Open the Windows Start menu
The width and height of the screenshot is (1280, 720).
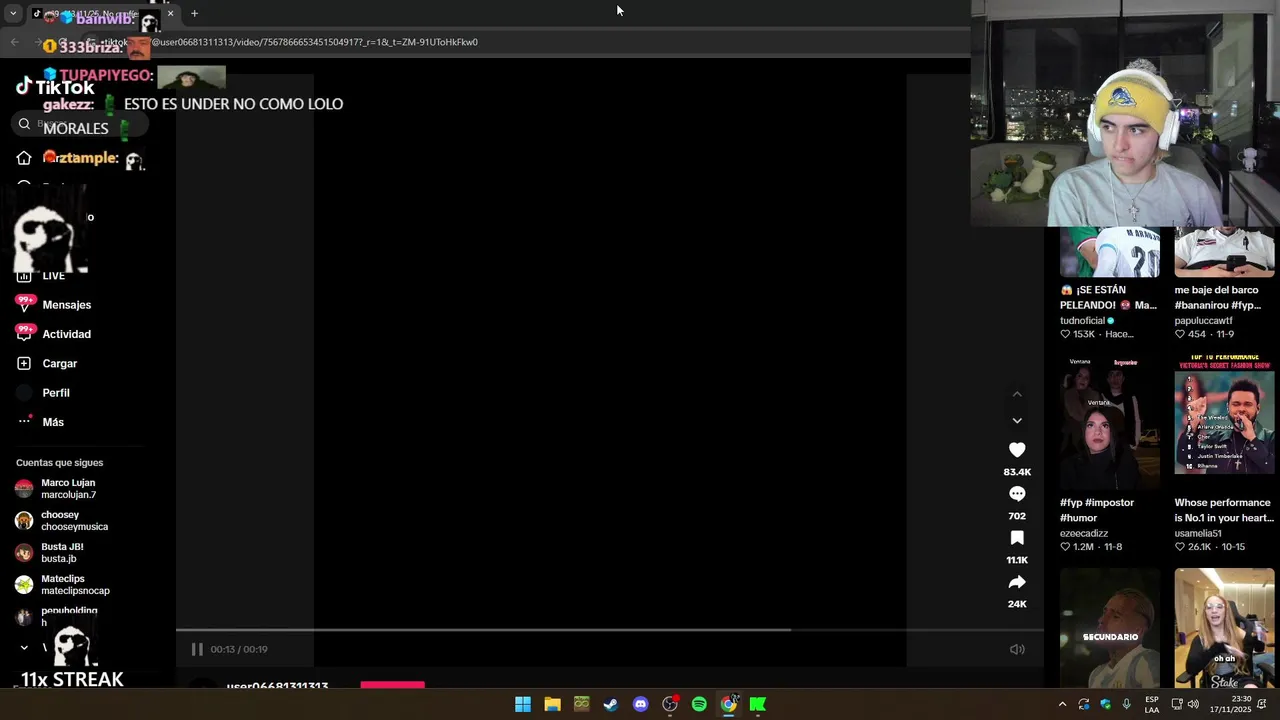(523, 704)
